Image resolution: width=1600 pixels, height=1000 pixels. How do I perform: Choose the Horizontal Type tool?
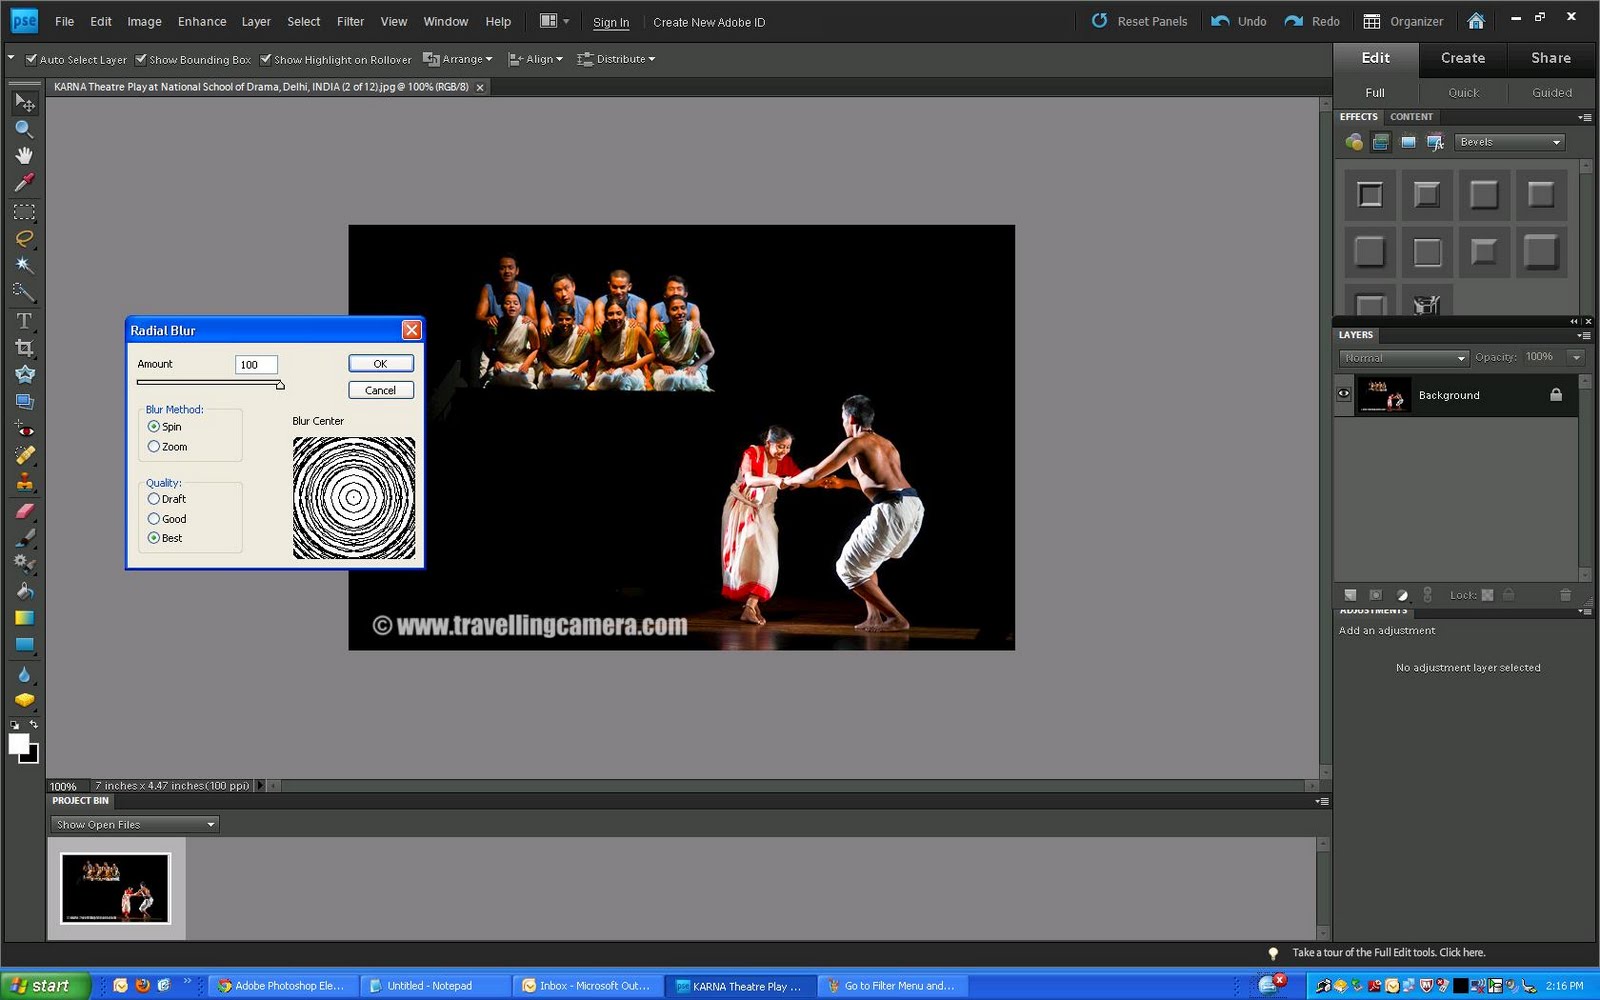(24, 321)
